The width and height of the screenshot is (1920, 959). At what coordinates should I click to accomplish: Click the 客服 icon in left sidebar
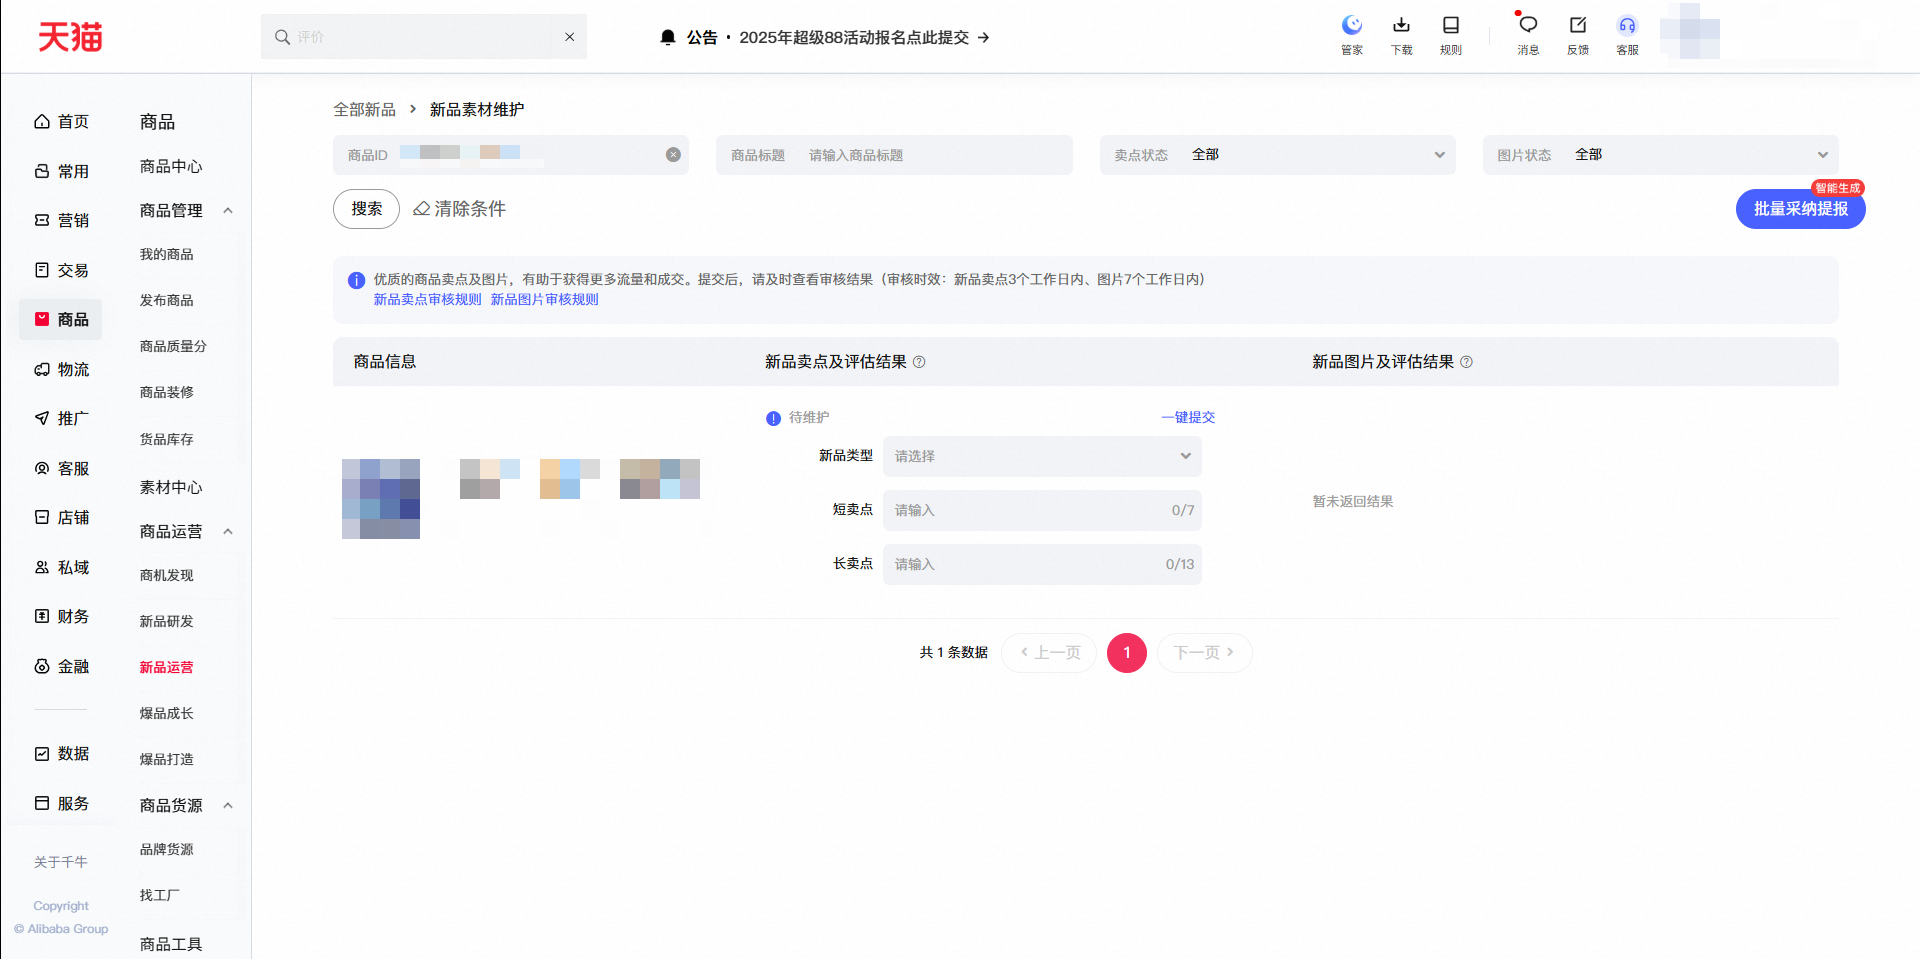coord(42,468)
